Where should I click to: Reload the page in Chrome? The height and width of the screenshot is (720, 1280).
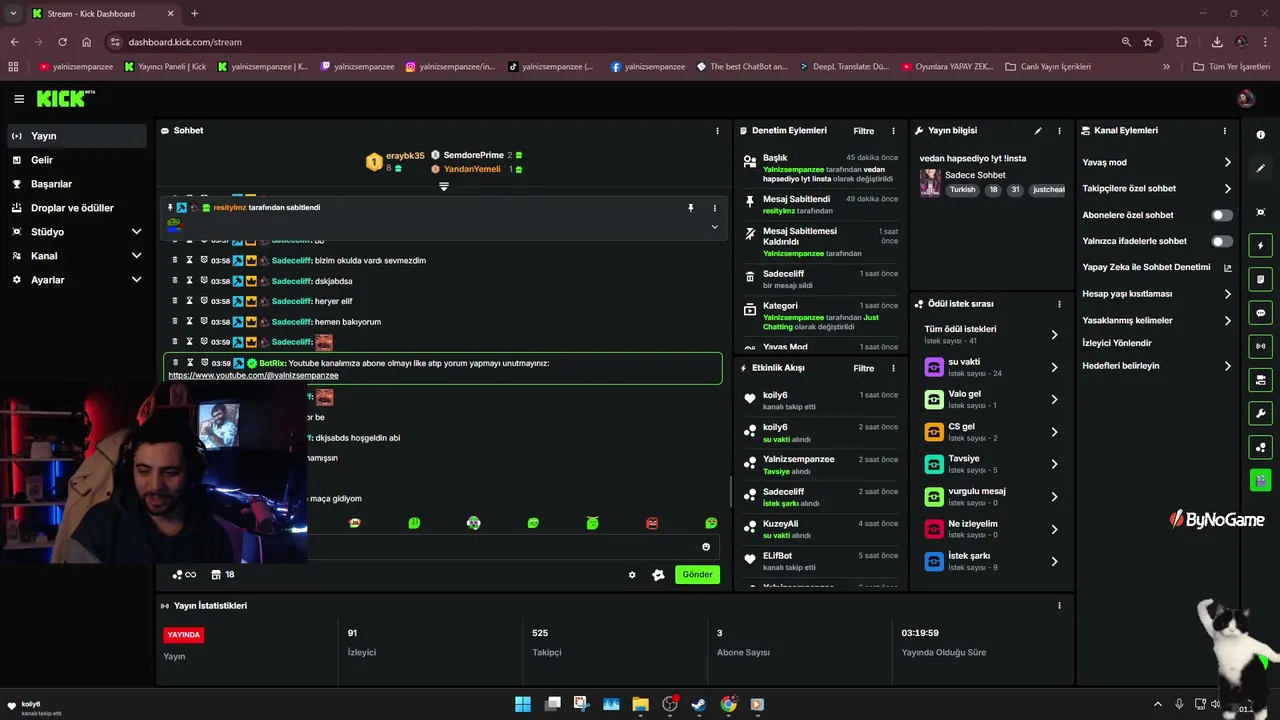tap(62, 42)
